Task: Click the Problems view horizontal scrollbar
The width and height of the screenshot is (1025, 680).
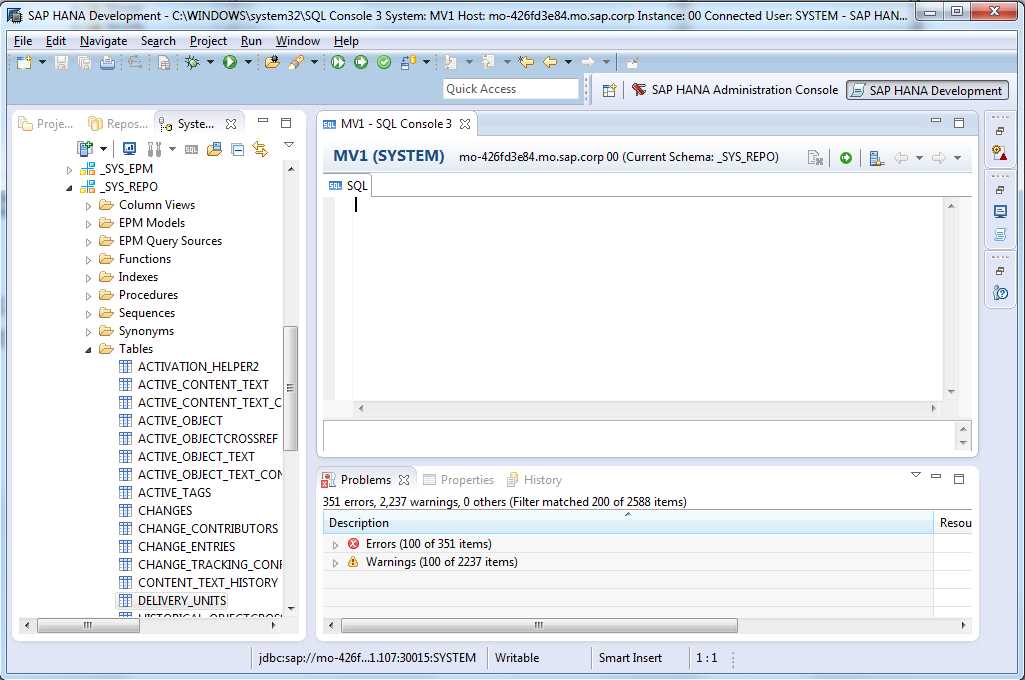Action: (539, 625)
